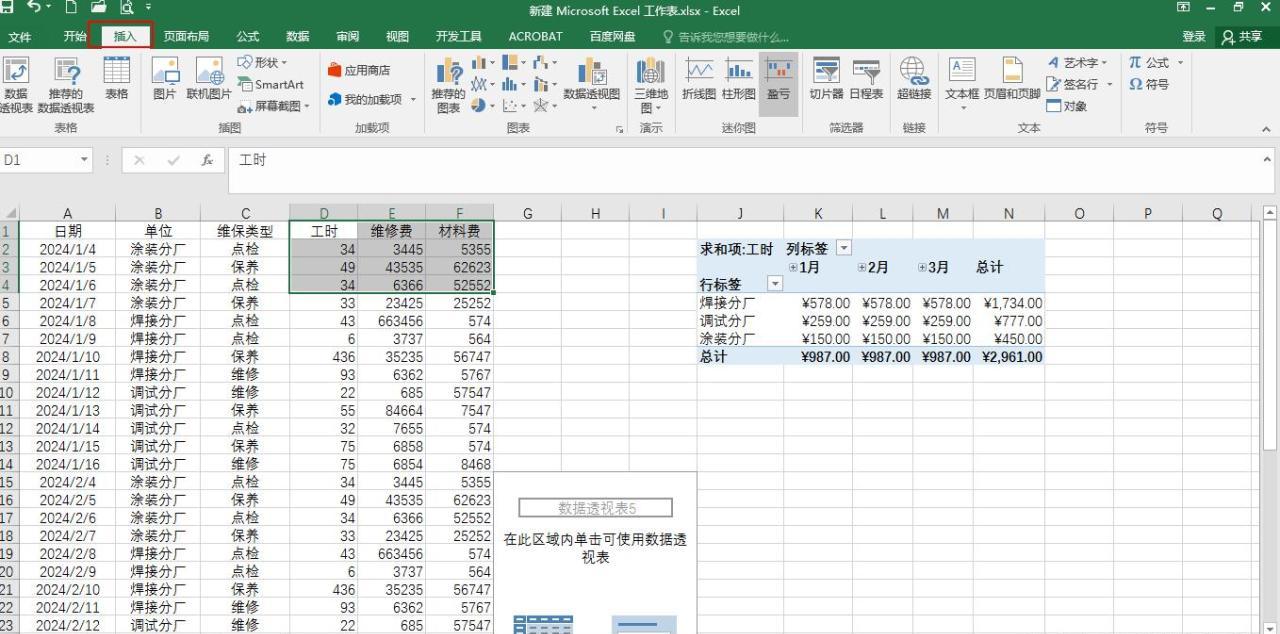Open column labels (列标签) filter dropdown
Image resolution: width=1280 pixels, height=634 pixels.
(844, 248)
